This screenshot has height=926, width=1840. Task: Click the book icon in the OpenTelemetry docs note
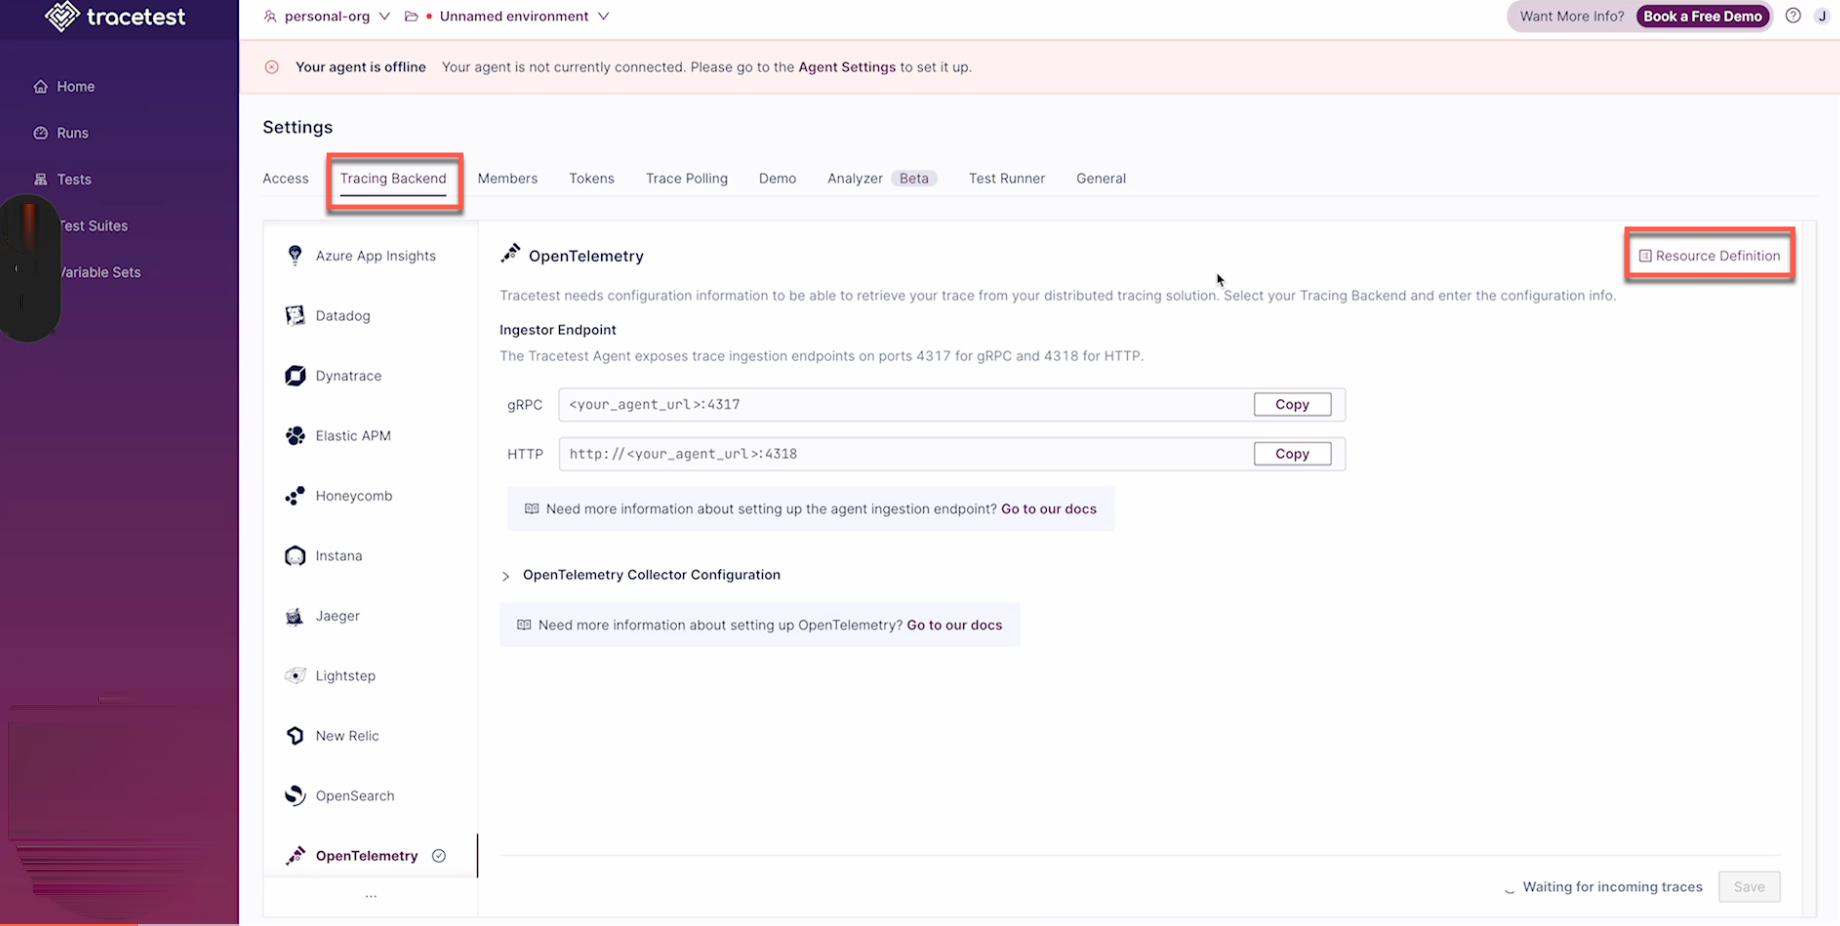click(x=524, y=625)
